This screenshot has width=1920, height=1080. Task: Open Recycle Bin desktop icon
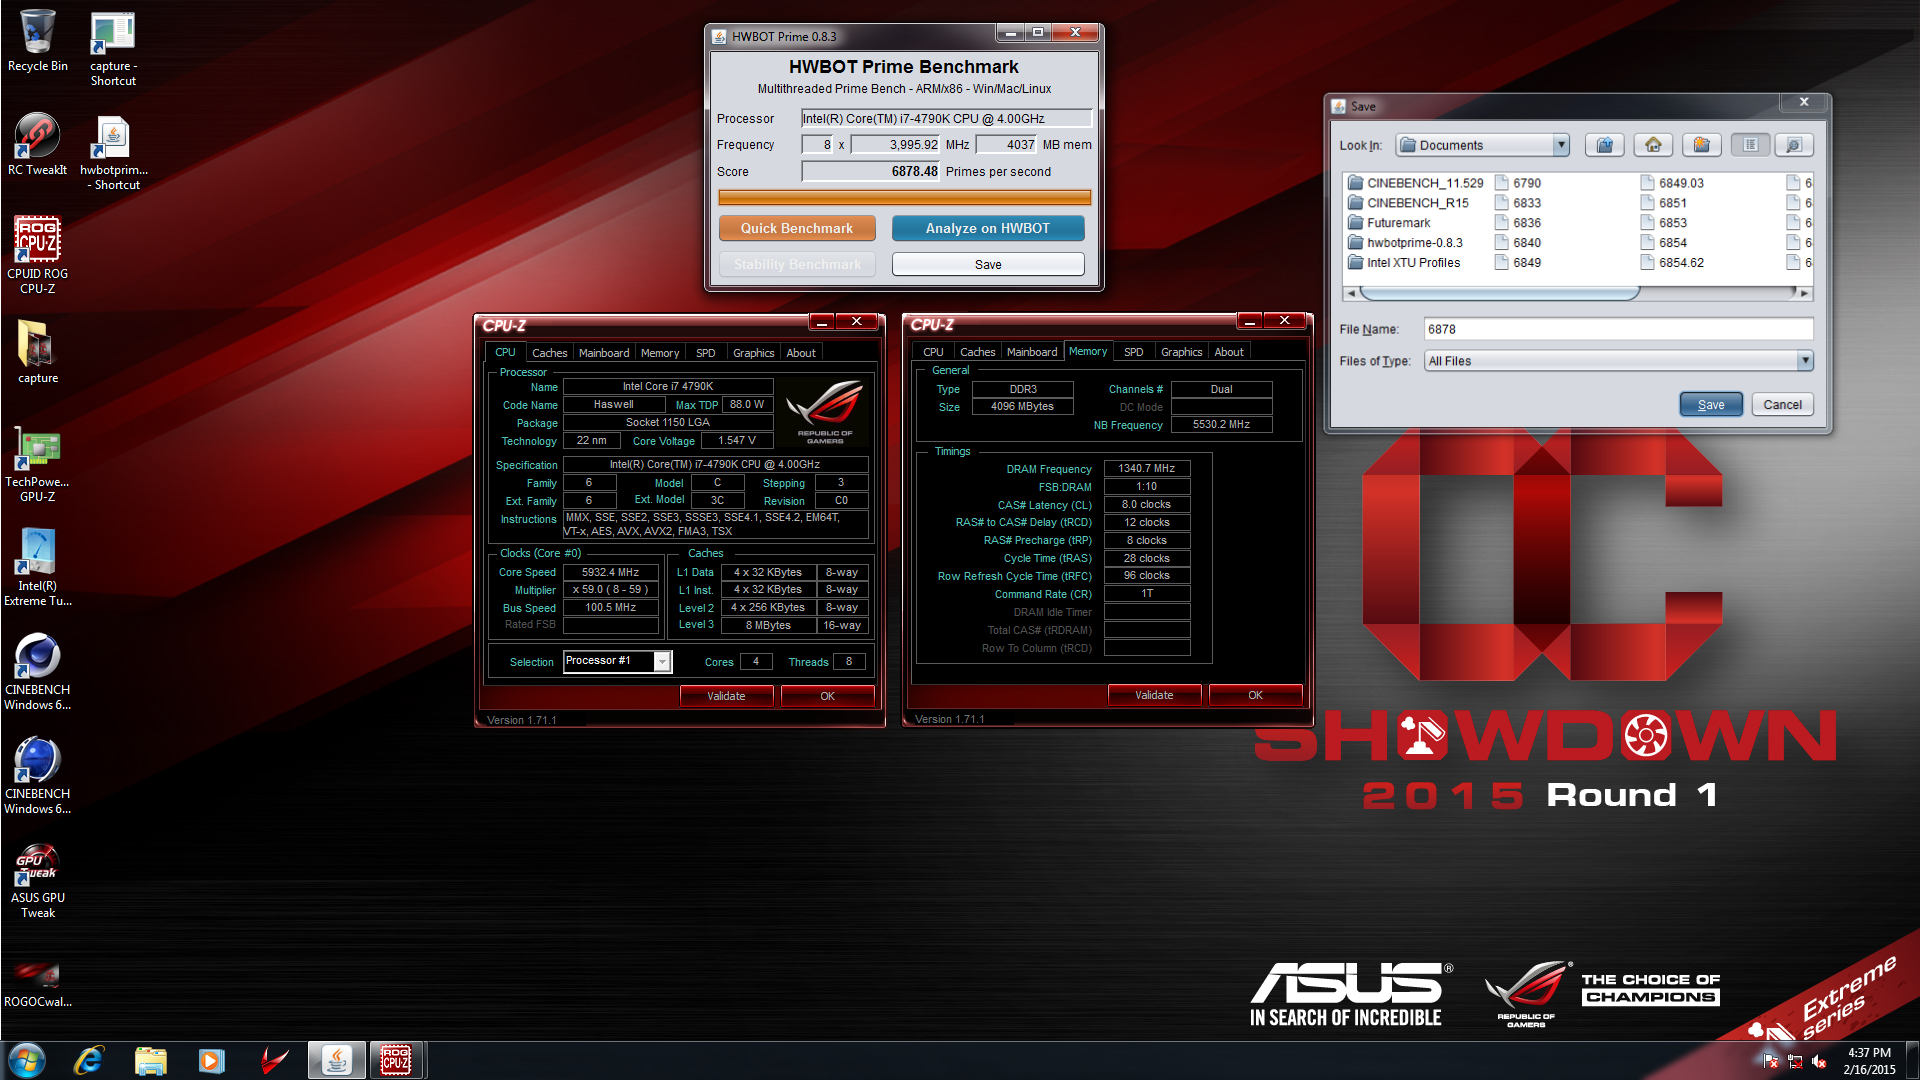click(38, 42)
